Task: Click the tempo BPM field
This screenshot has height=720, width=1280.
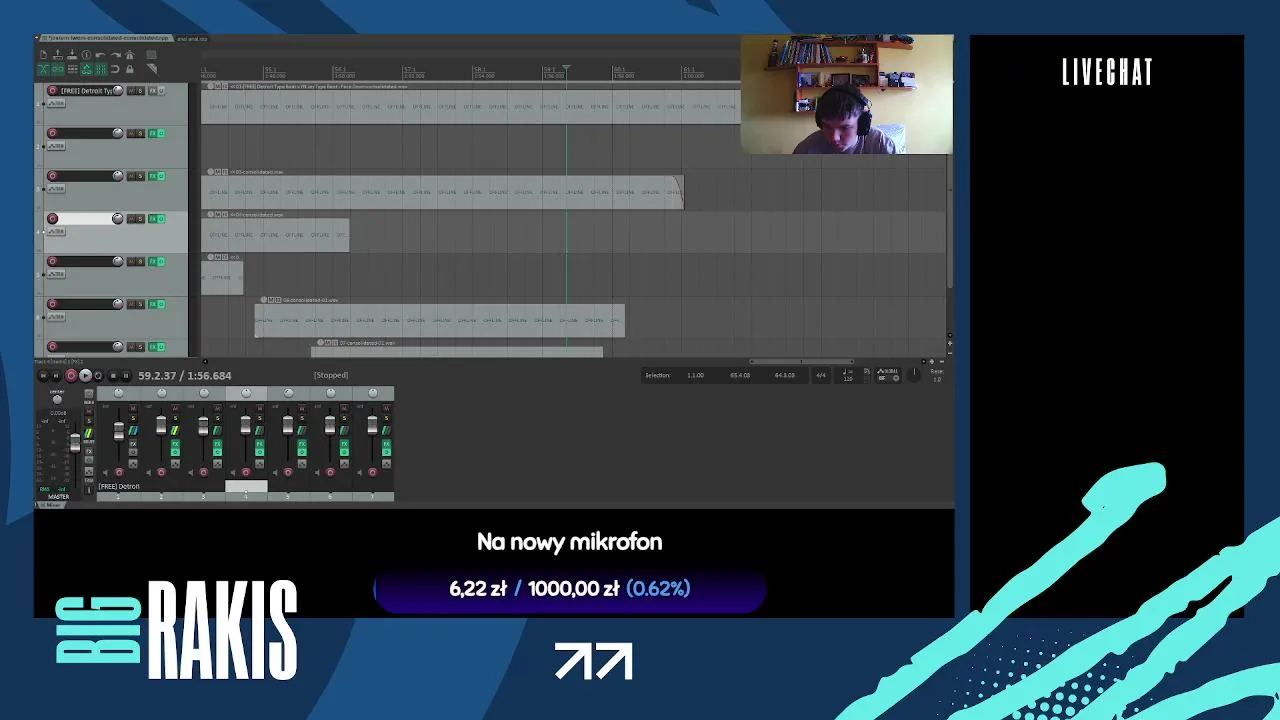Action: click(x=848, y=376)
